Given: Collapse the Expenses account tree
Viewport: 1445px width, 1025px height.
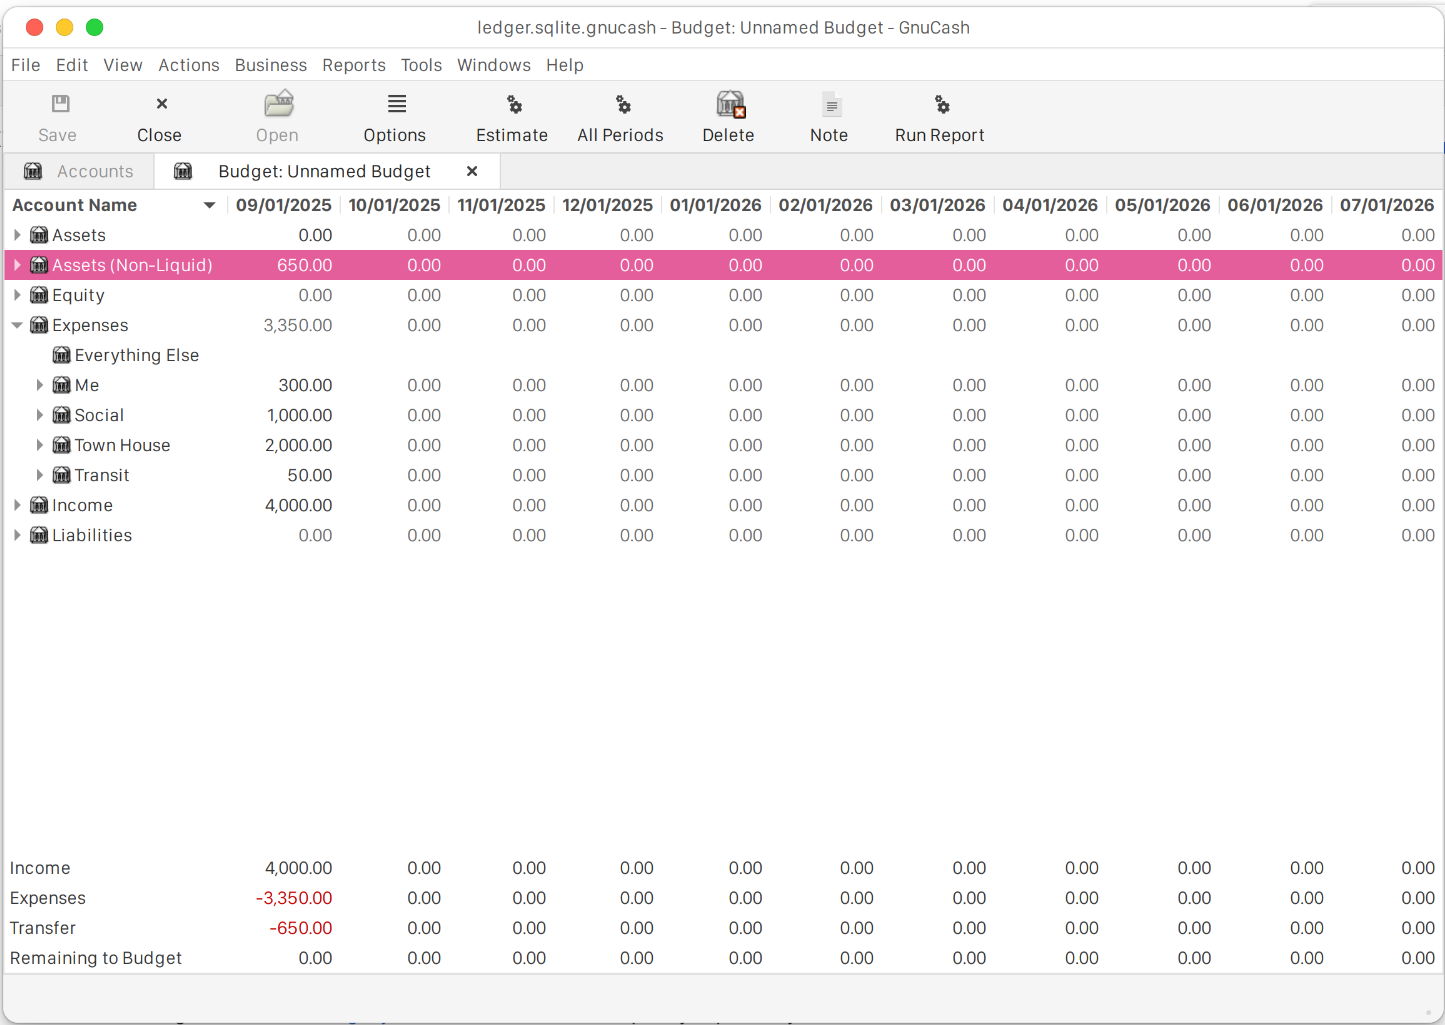Looking at the screenshot, I should [17, 325].
